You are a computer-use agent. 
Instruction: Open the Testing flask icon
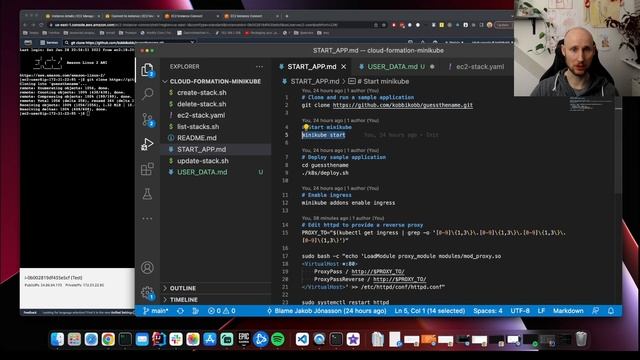tap(147, 194)
